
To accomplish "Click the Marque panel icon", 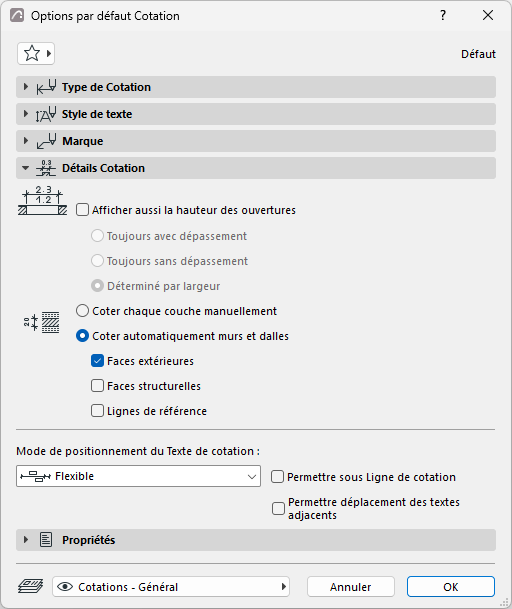I will click(x=46, y=141).
